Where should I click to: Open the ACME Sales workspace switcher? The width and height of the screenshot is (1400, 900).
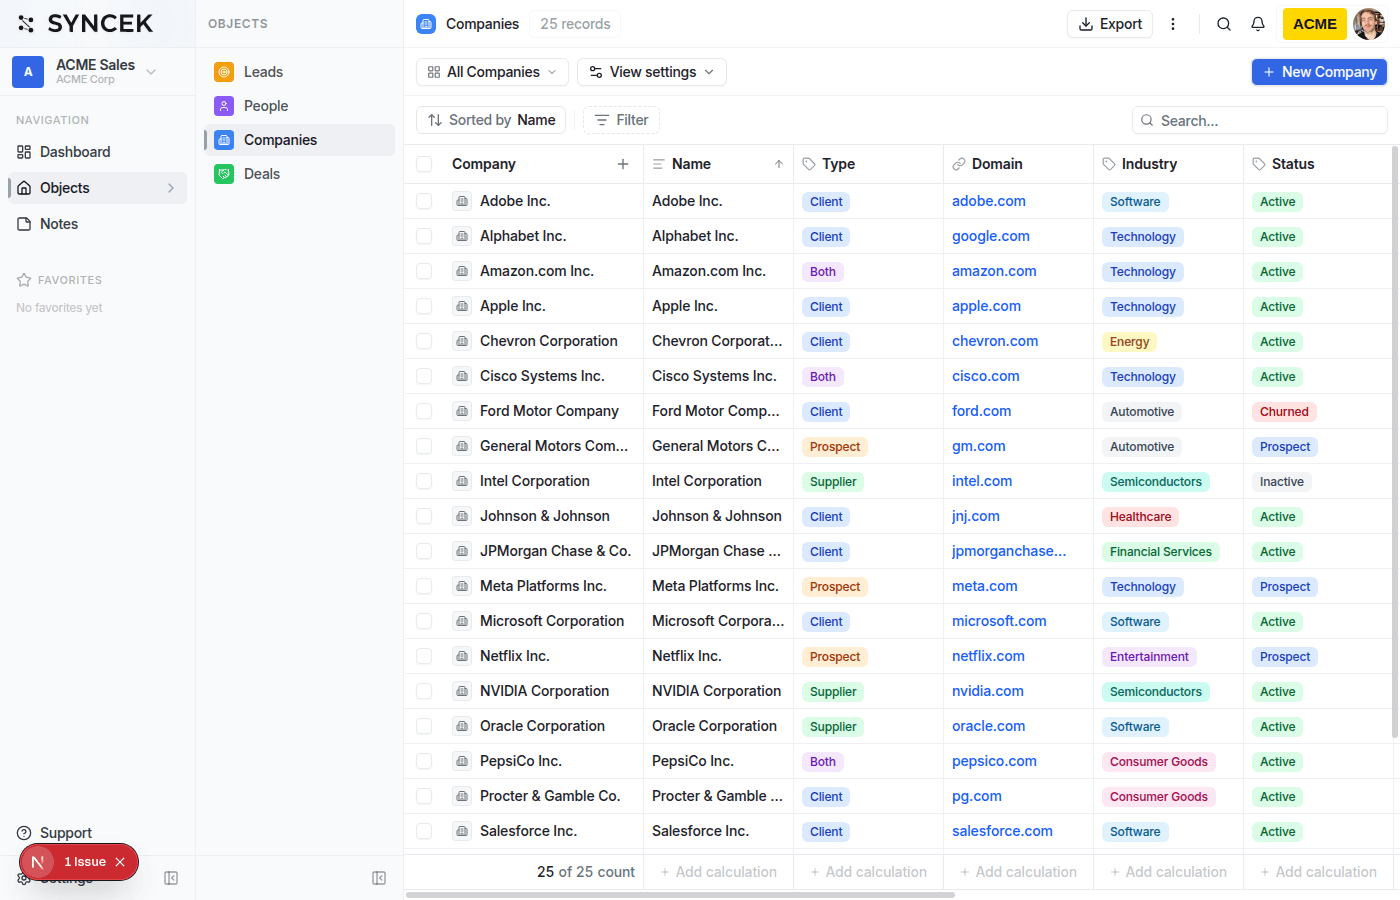point(97,72)
